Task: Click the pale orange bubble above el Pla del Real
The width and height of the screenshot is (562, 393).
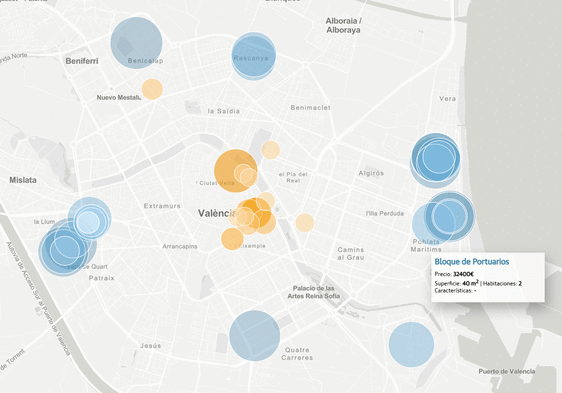Action: tap(271, 150)
